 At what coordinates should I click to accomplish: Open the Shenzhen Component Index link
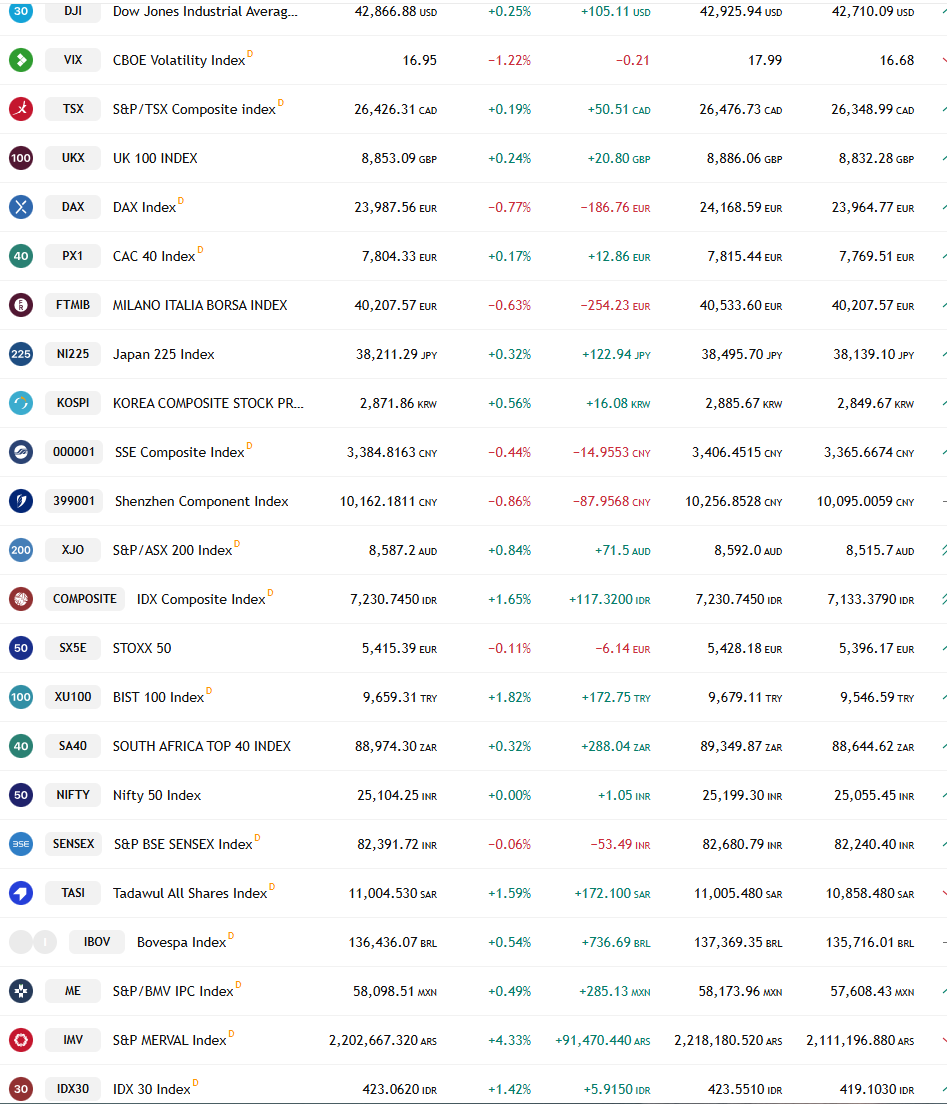tap(201, 501)
